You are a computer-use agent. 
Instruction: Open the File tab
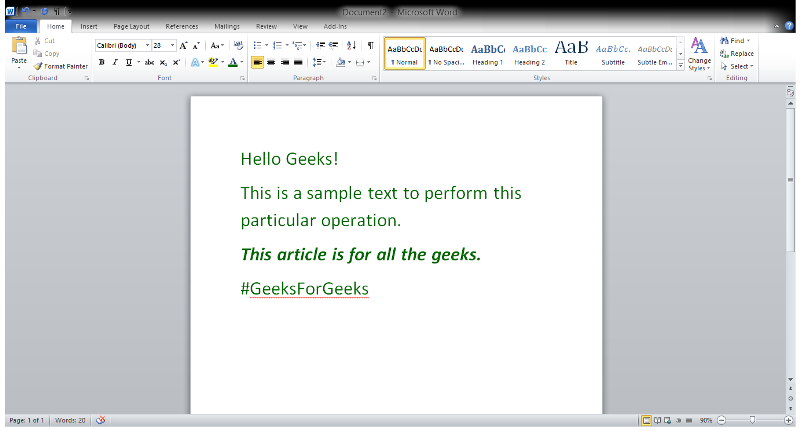[x=21, y=27]
